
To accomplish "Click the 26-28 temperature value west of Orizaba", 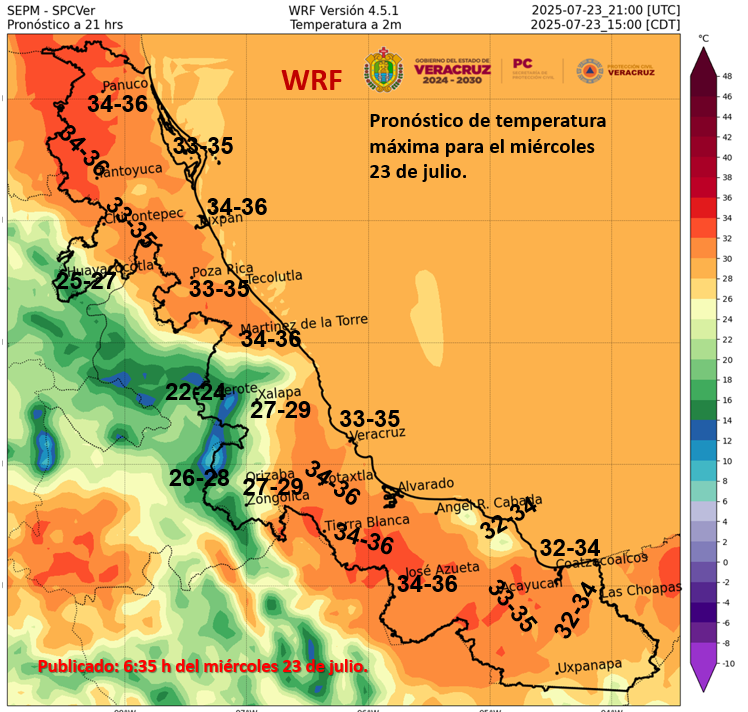I will [x=199, y=478].
